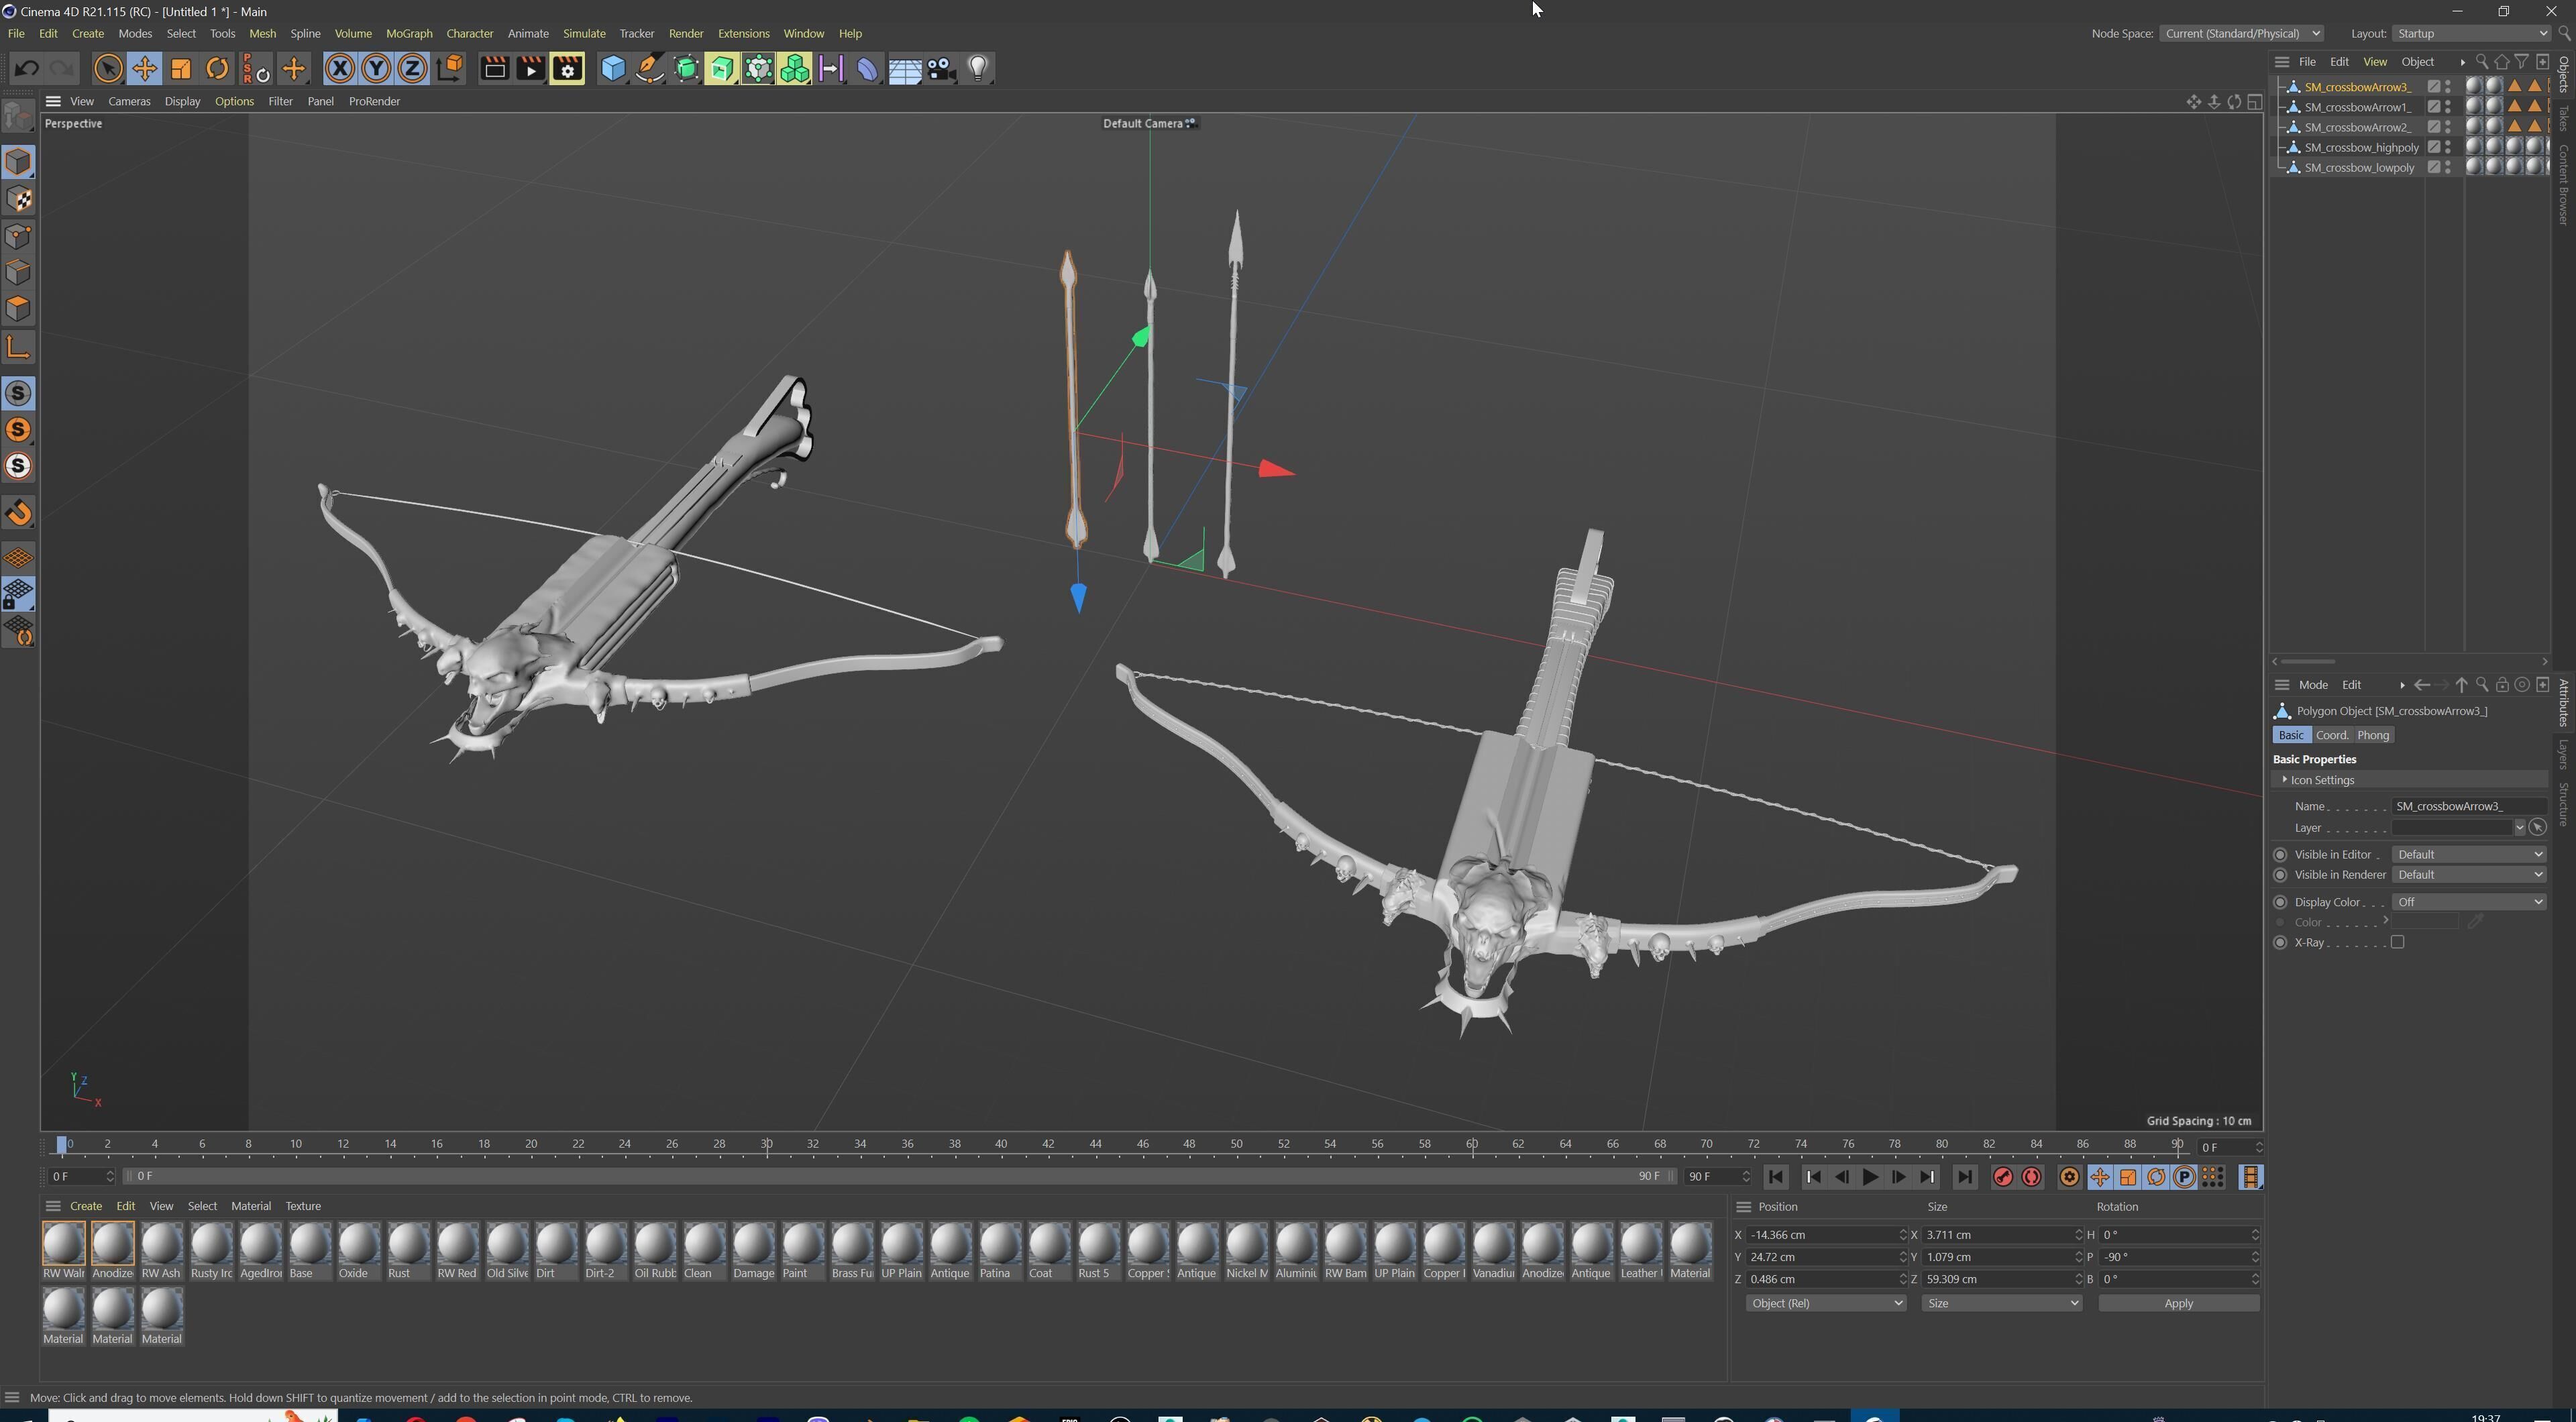
Task: Activate the Scale tool in toolbar
Action: (181, 68)
